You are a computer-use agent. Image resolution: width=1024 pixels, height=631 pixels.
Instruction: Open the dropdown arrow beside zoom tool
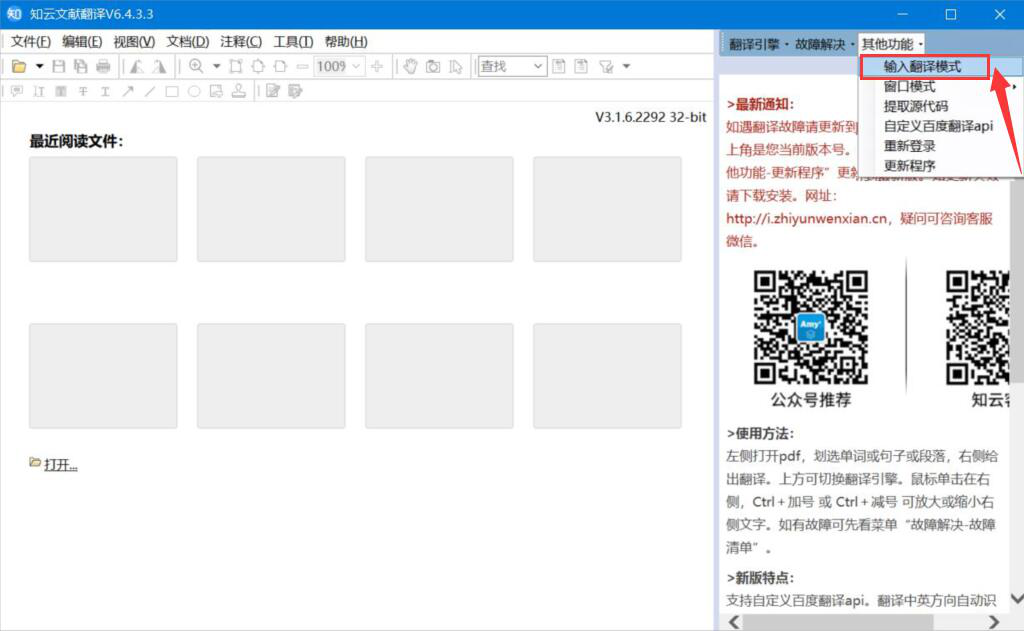pyautogui.click(x=217, y=66)
